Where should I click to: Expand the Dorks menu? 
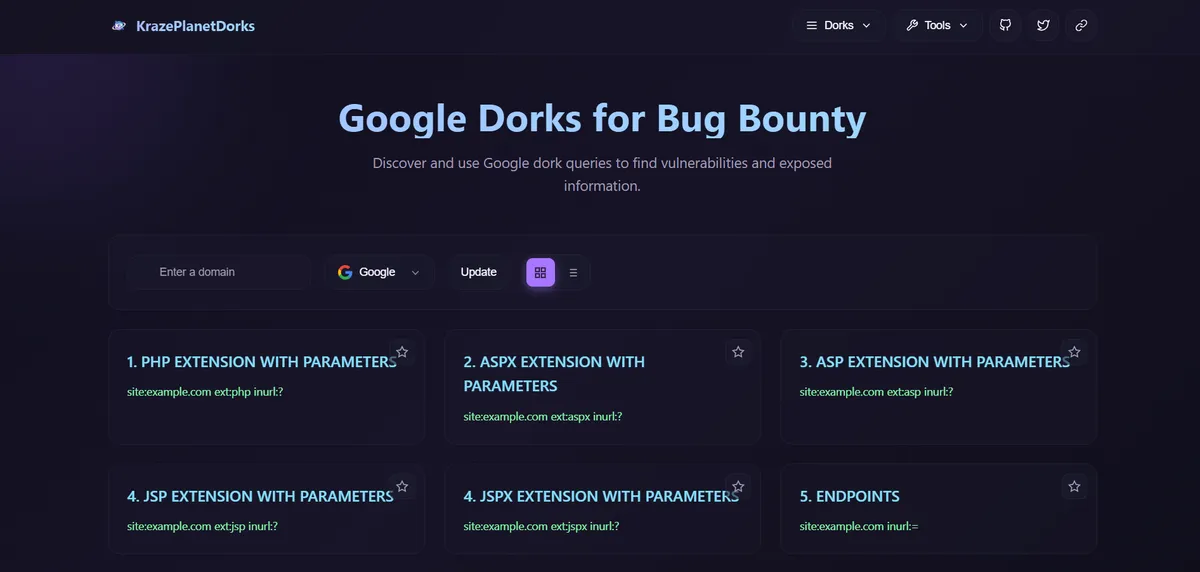[x=838, y=26]
